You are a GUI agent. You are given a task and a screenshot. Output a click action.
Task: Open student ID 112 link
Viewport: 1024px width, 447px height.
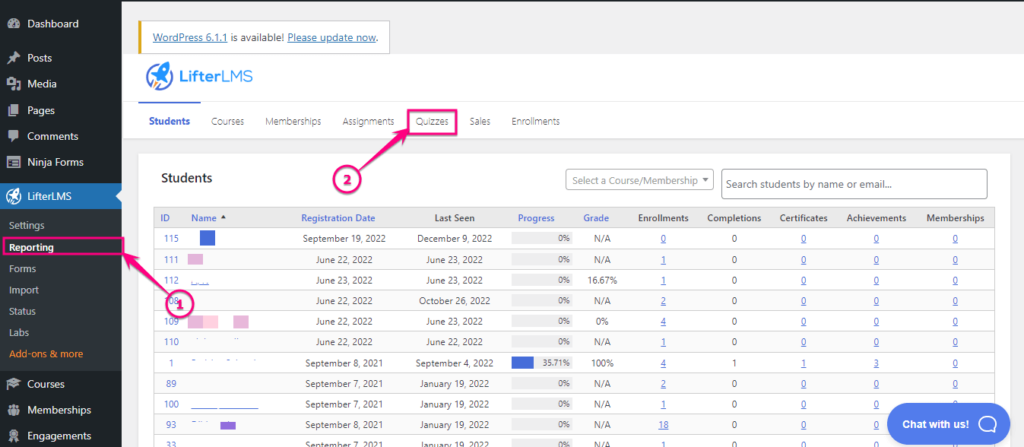click(171, 280)
